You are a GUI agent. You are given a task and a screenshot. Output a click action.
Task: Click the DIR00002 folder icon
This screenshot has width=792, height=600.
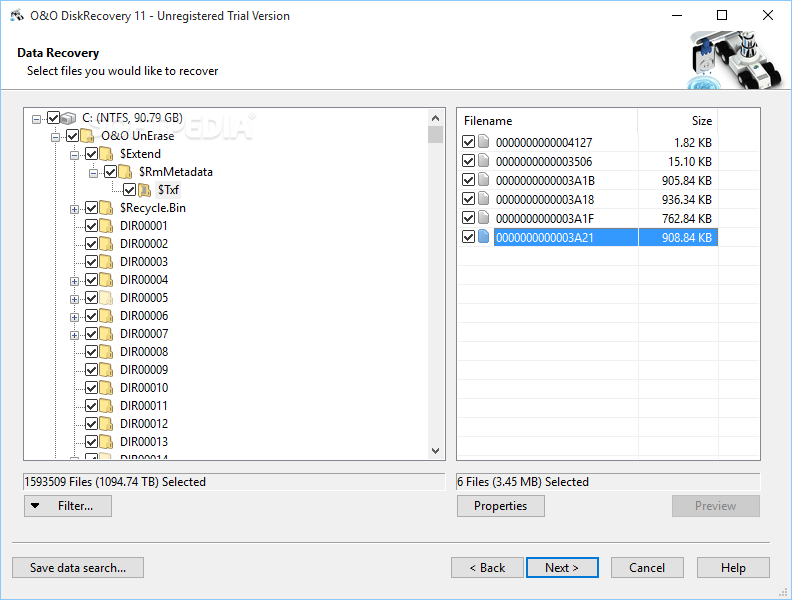tap(107, 244)
